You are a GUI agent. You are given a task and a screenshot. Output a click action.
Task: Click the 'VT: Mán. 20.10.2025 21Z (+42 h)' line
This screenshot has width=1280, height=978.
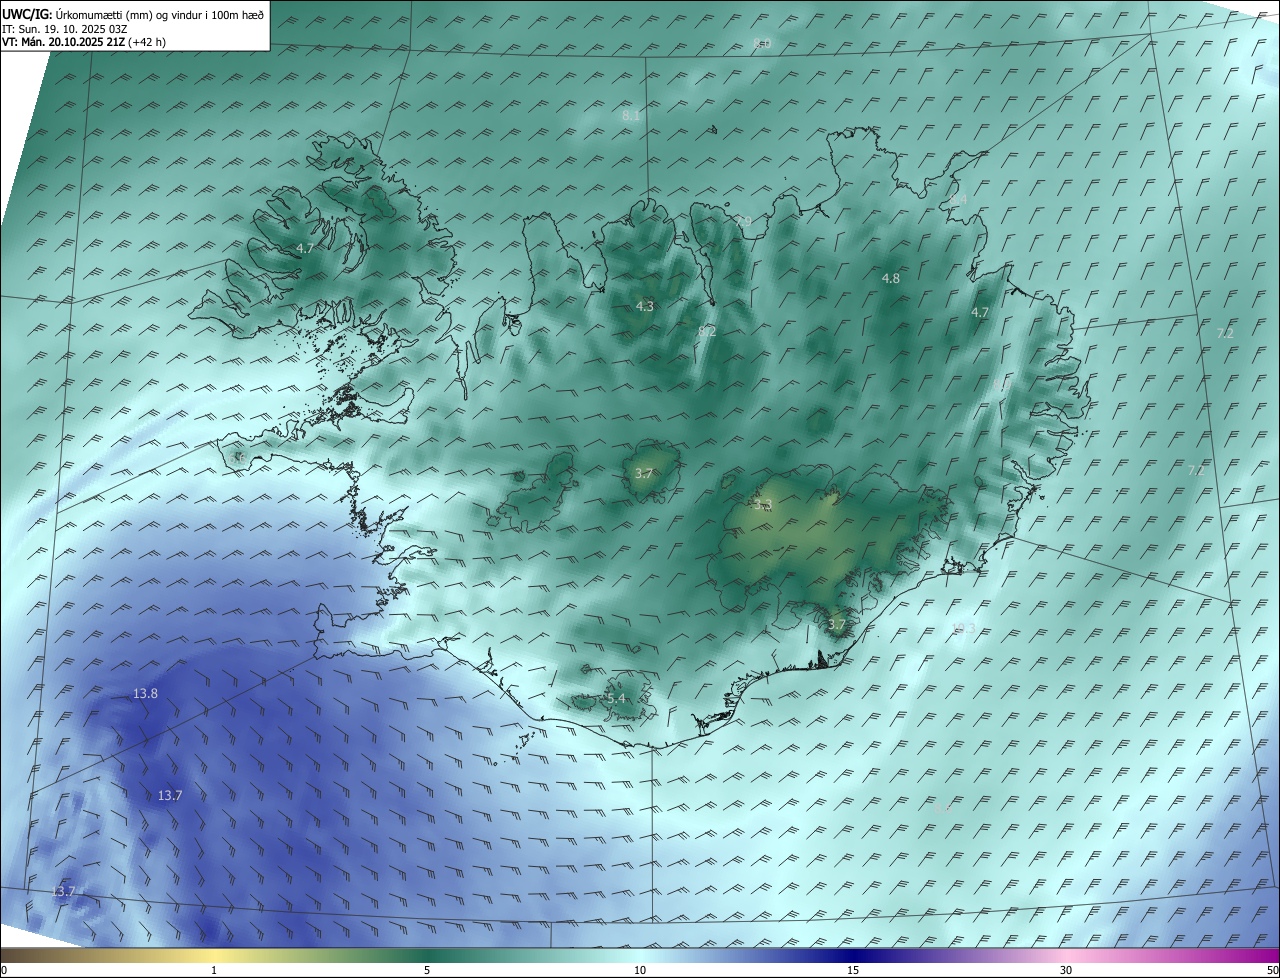click(83, 42)
